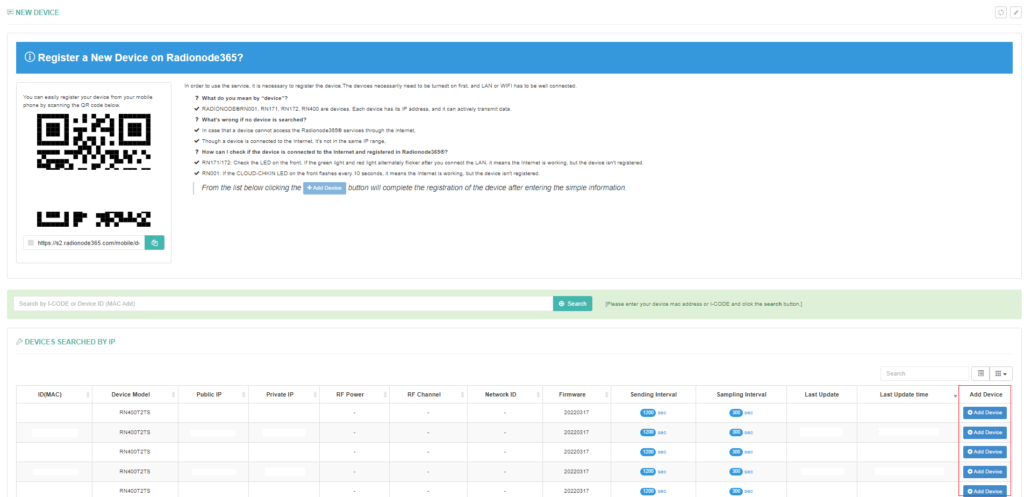Sort by ID(MAC) using its sort arrows

[x=88, y=395]
